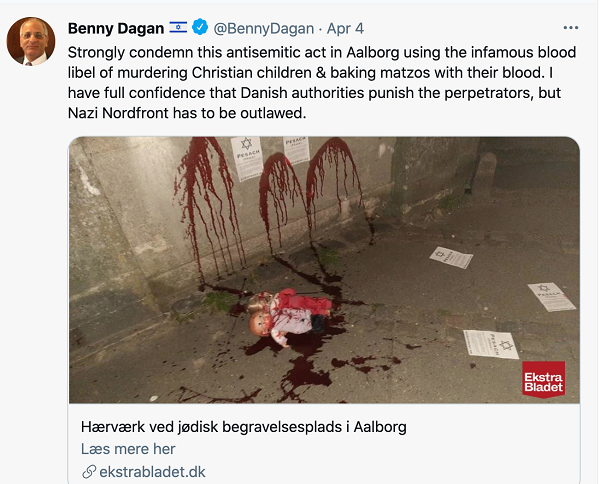
Task: Click the tweet text starting Strongly condemn
Action: point(322,83)
